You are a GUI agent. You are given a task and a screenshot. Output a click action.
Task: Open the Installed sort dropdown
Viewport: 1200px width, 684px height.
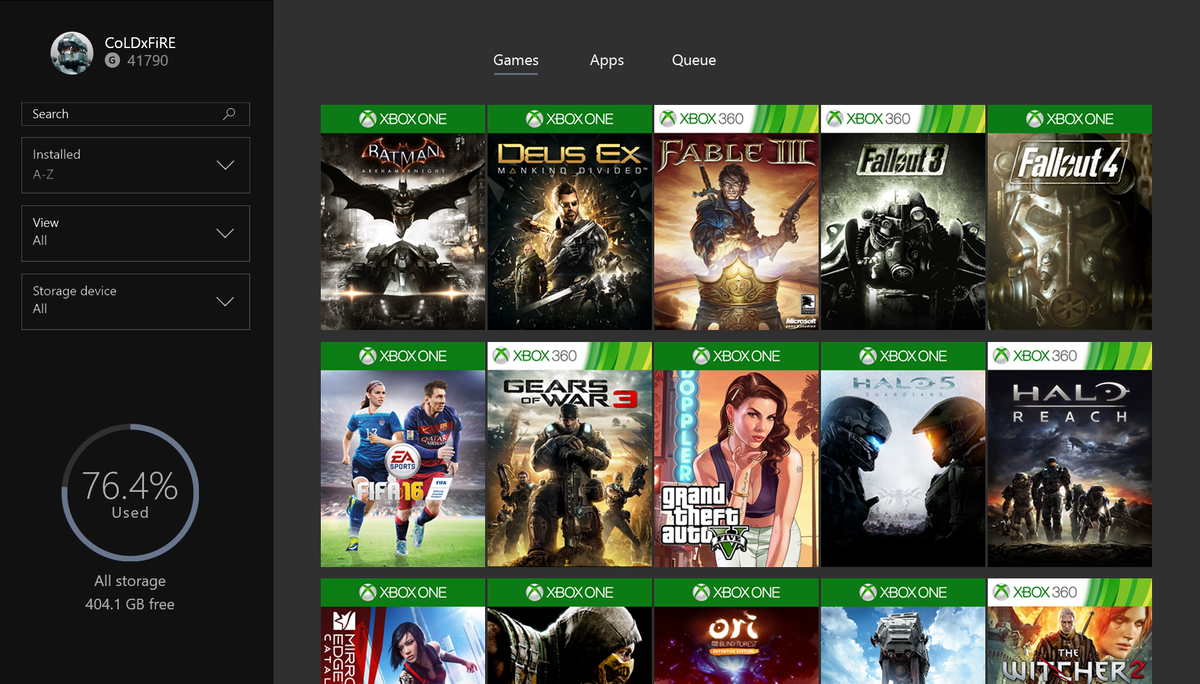tap(135, 165)
